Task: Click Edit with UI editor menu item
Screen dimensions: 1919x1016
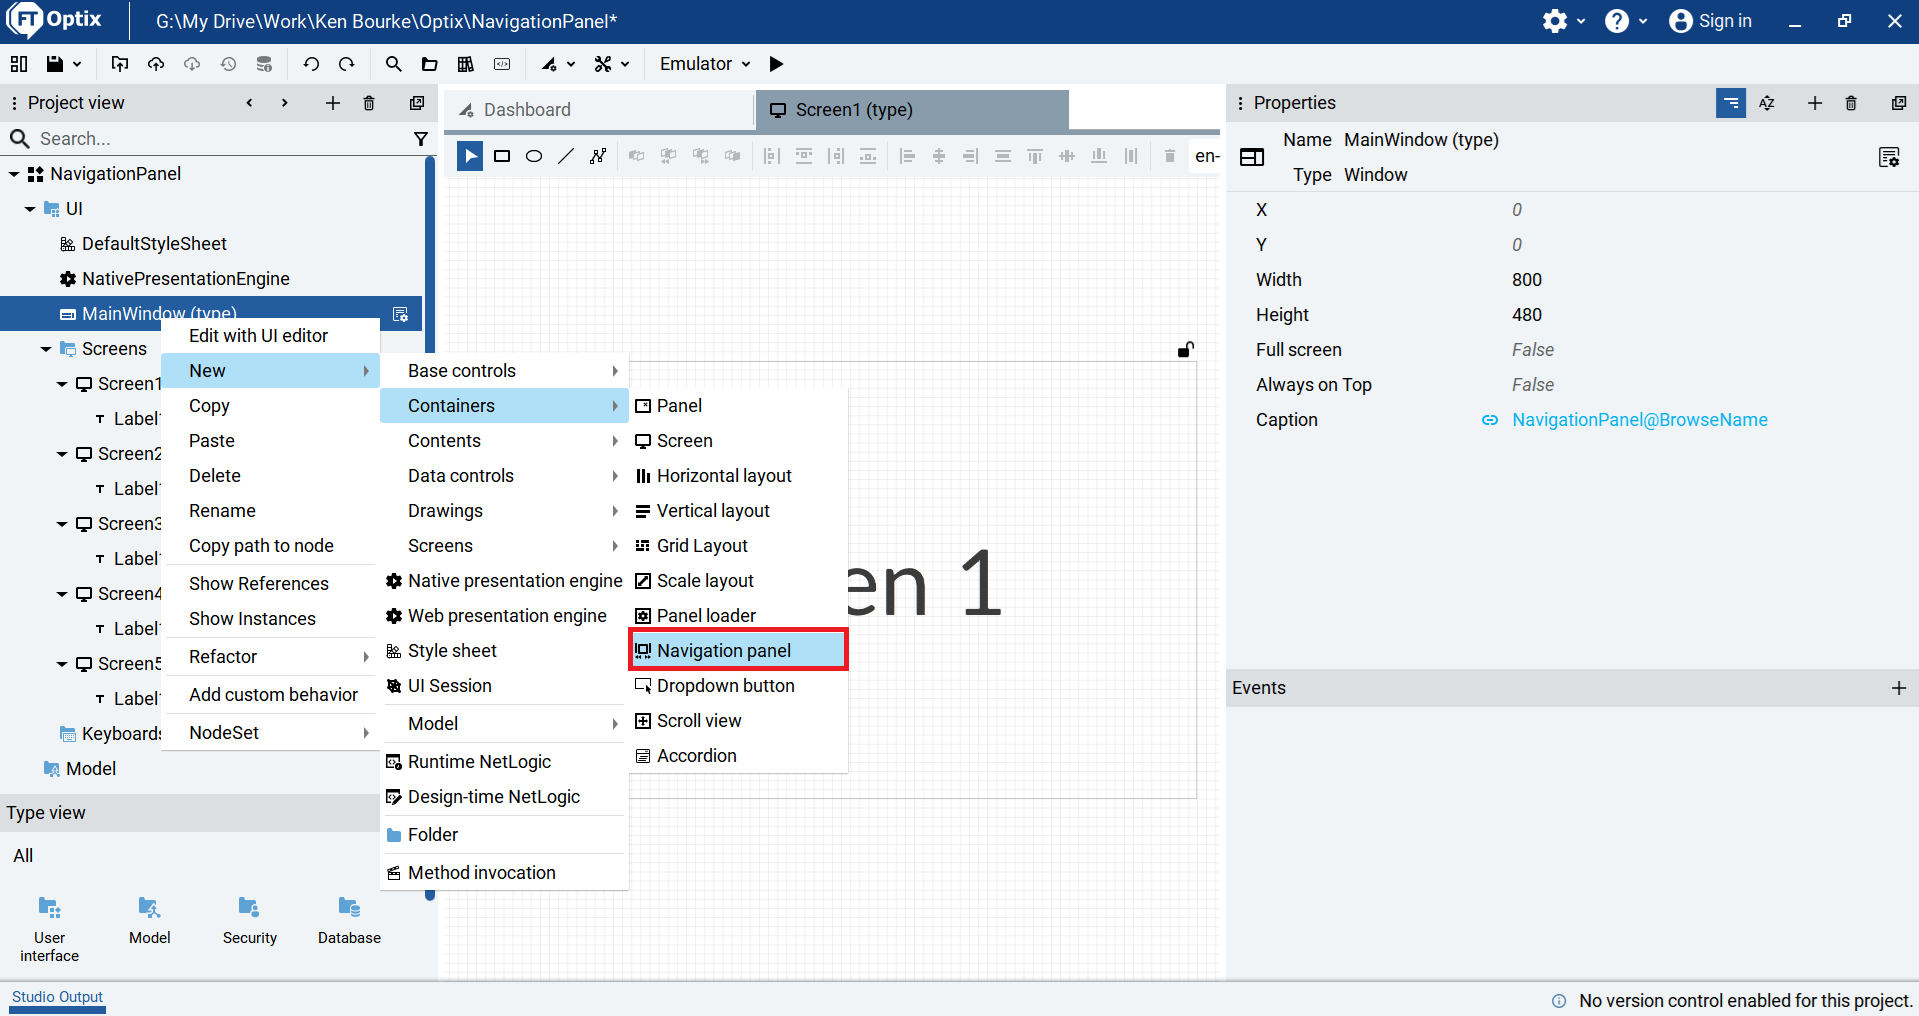Action: click(x=270, y=336)
